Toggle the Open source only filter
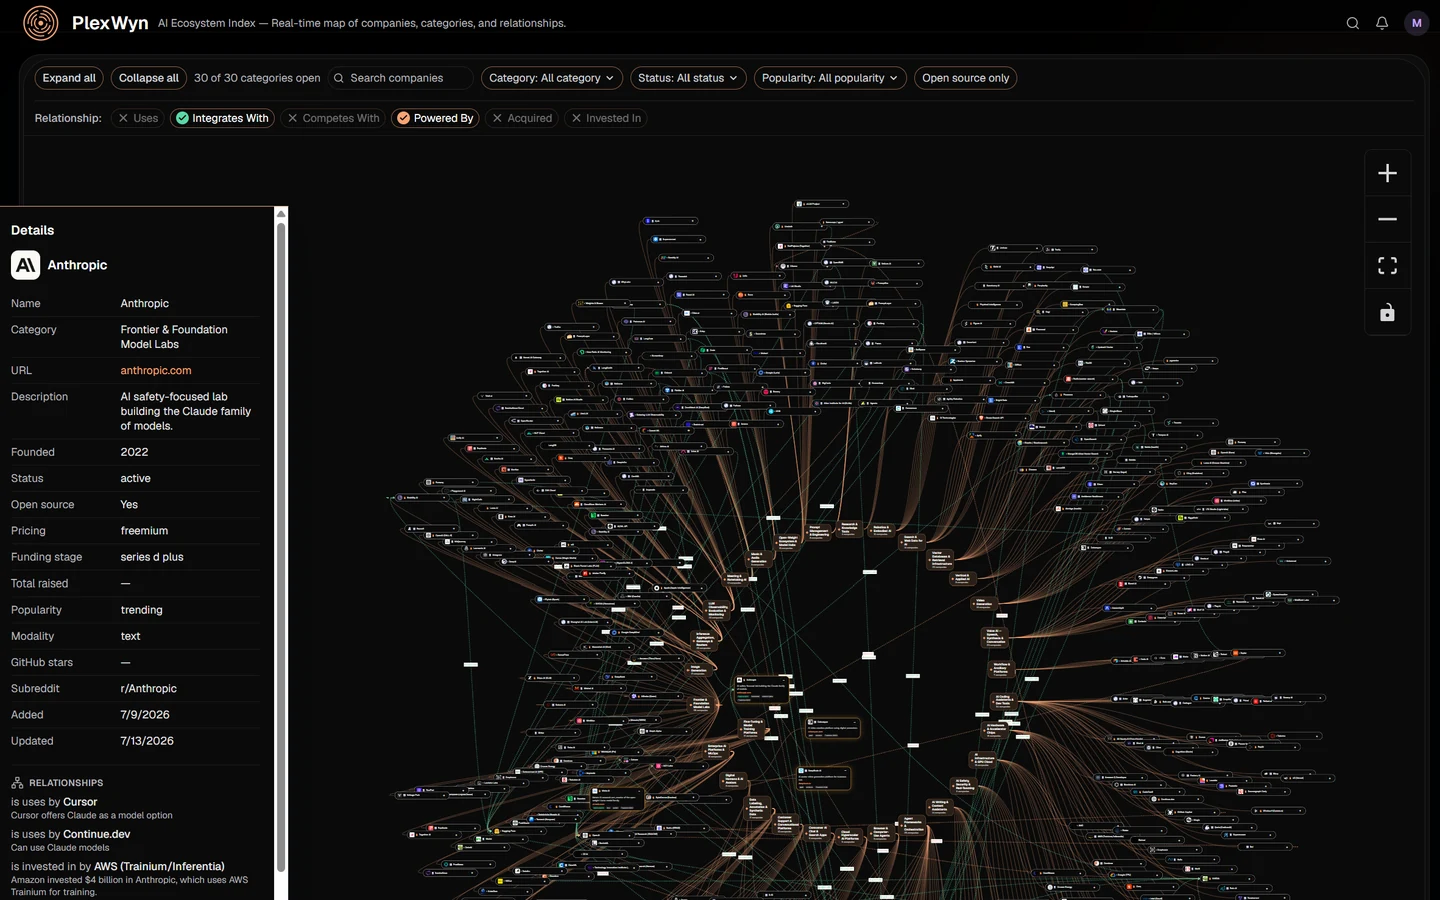Viewport: 1440px width, 900px height. [x=965, y=78]
